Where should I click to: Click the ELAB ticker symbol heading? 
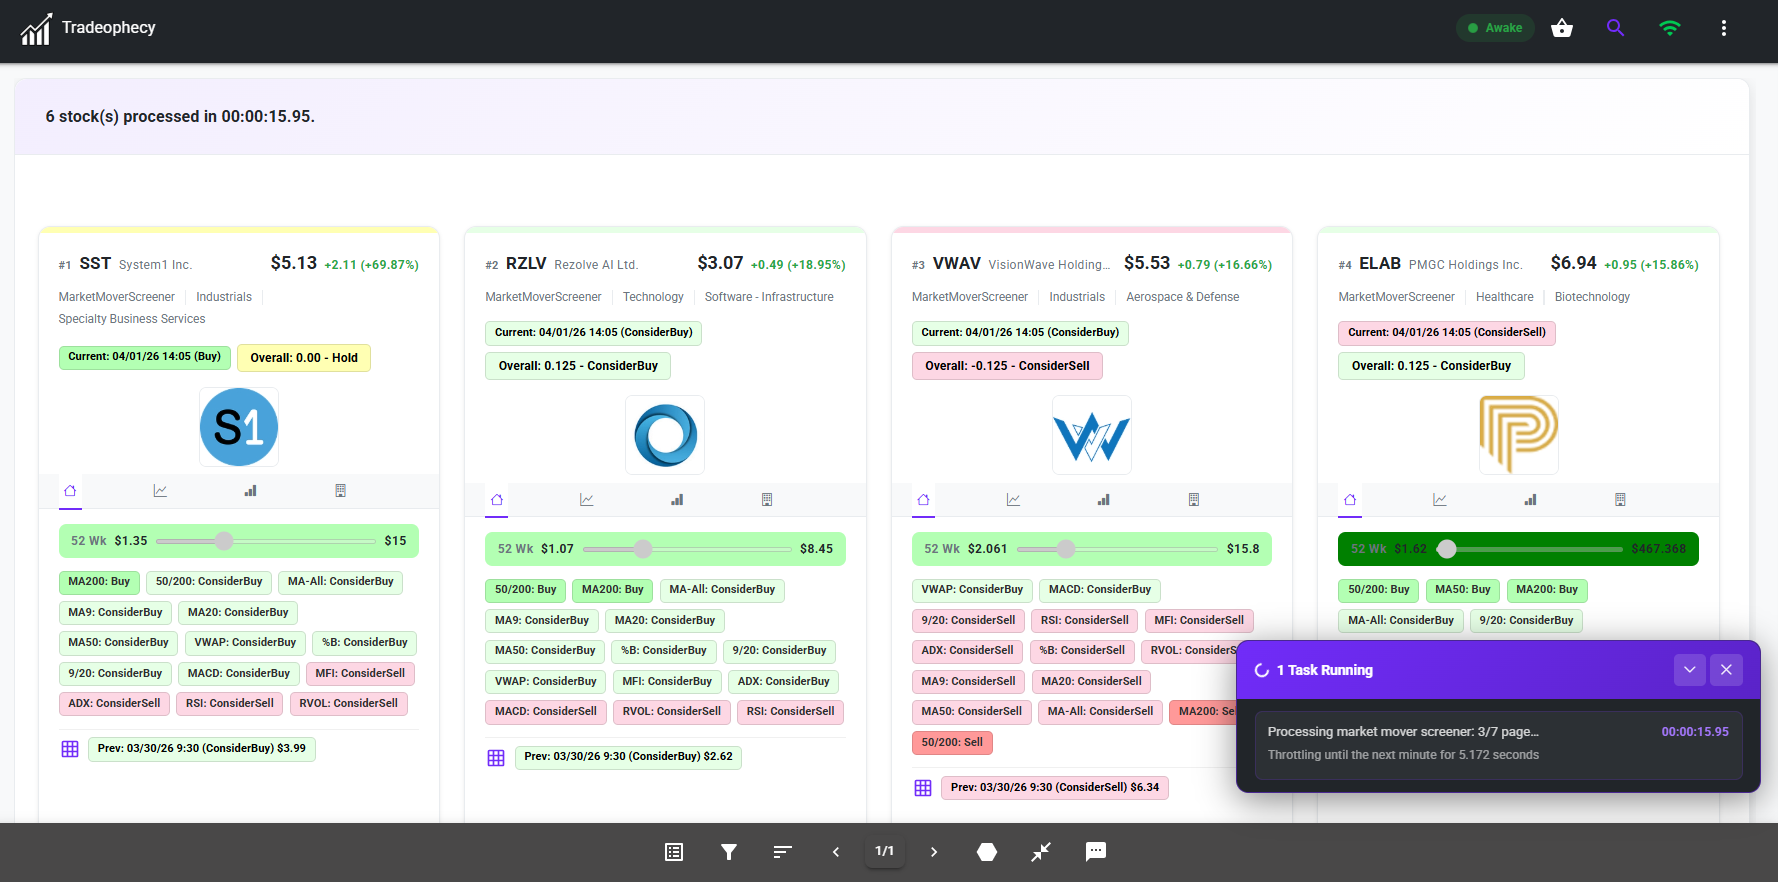(x=1379, y=264)
